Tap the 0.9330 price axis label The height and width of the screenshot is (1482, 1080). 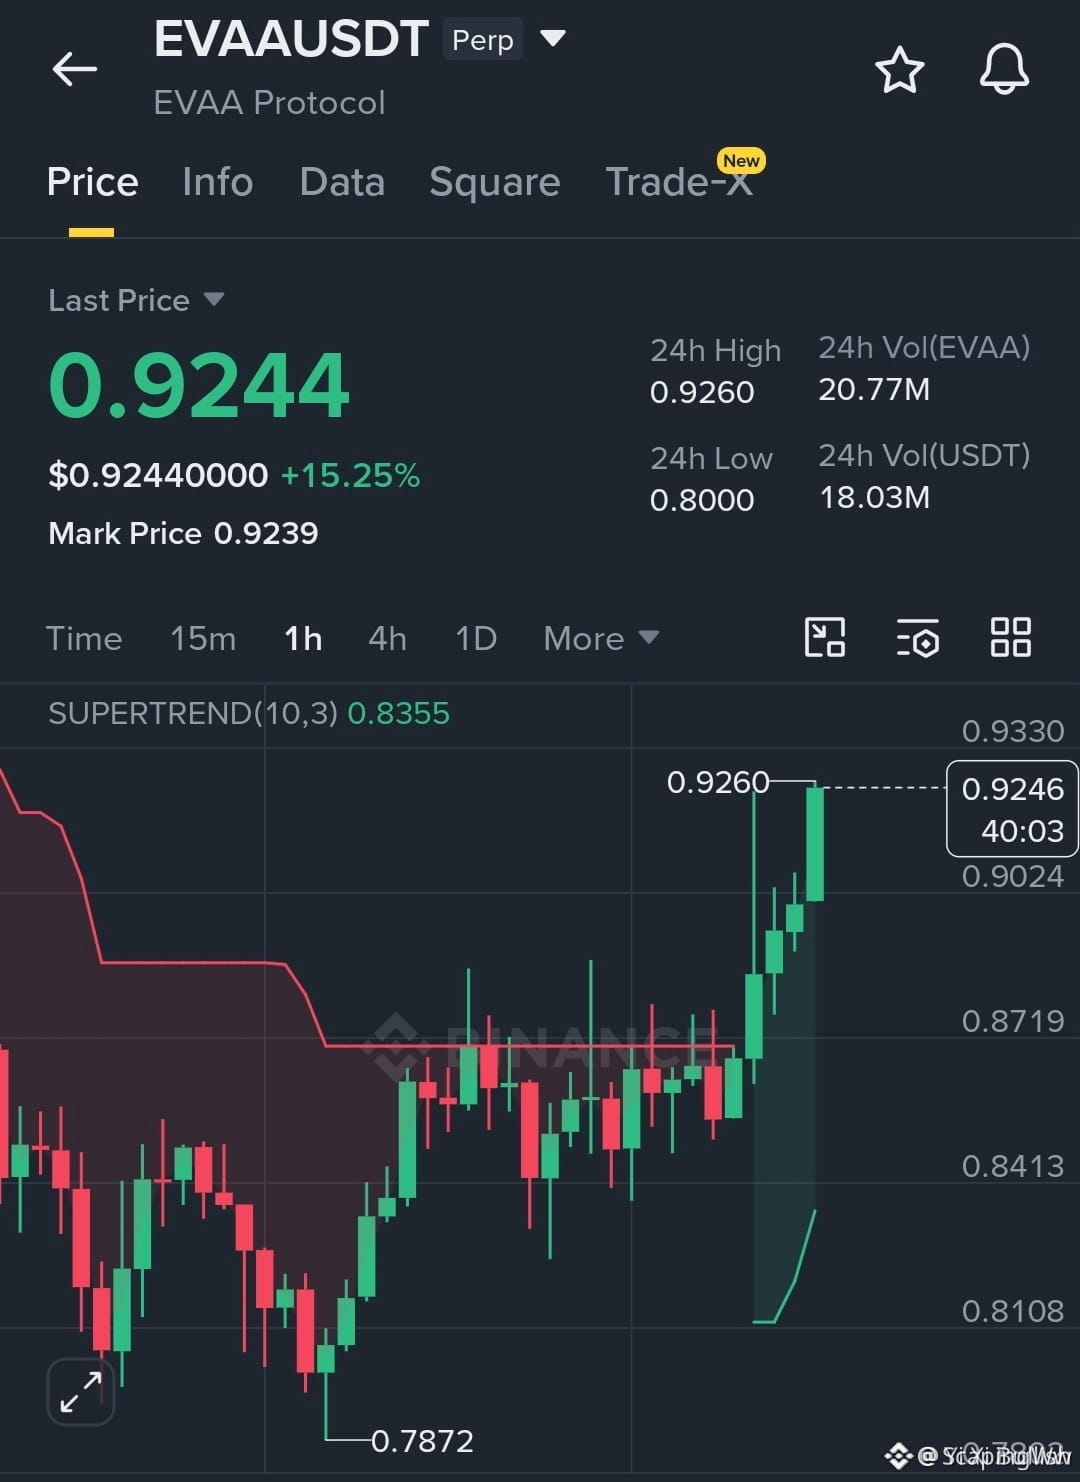point(1013,731)
